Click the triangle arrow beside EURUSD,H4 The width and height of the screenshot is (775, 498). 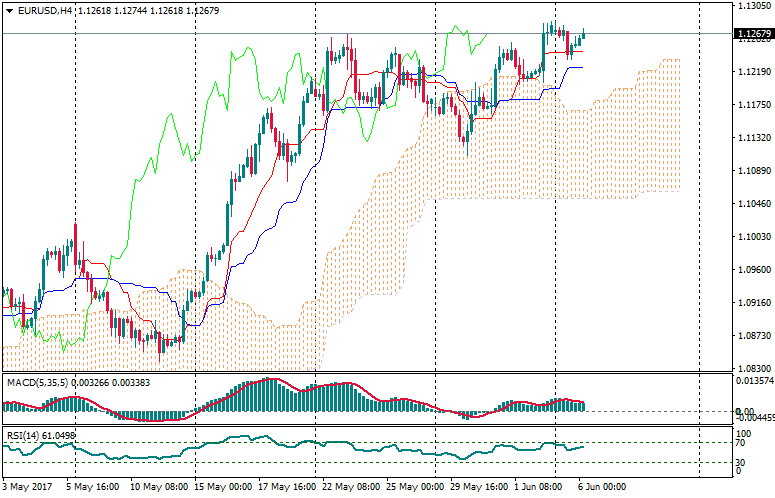[8, 11]
